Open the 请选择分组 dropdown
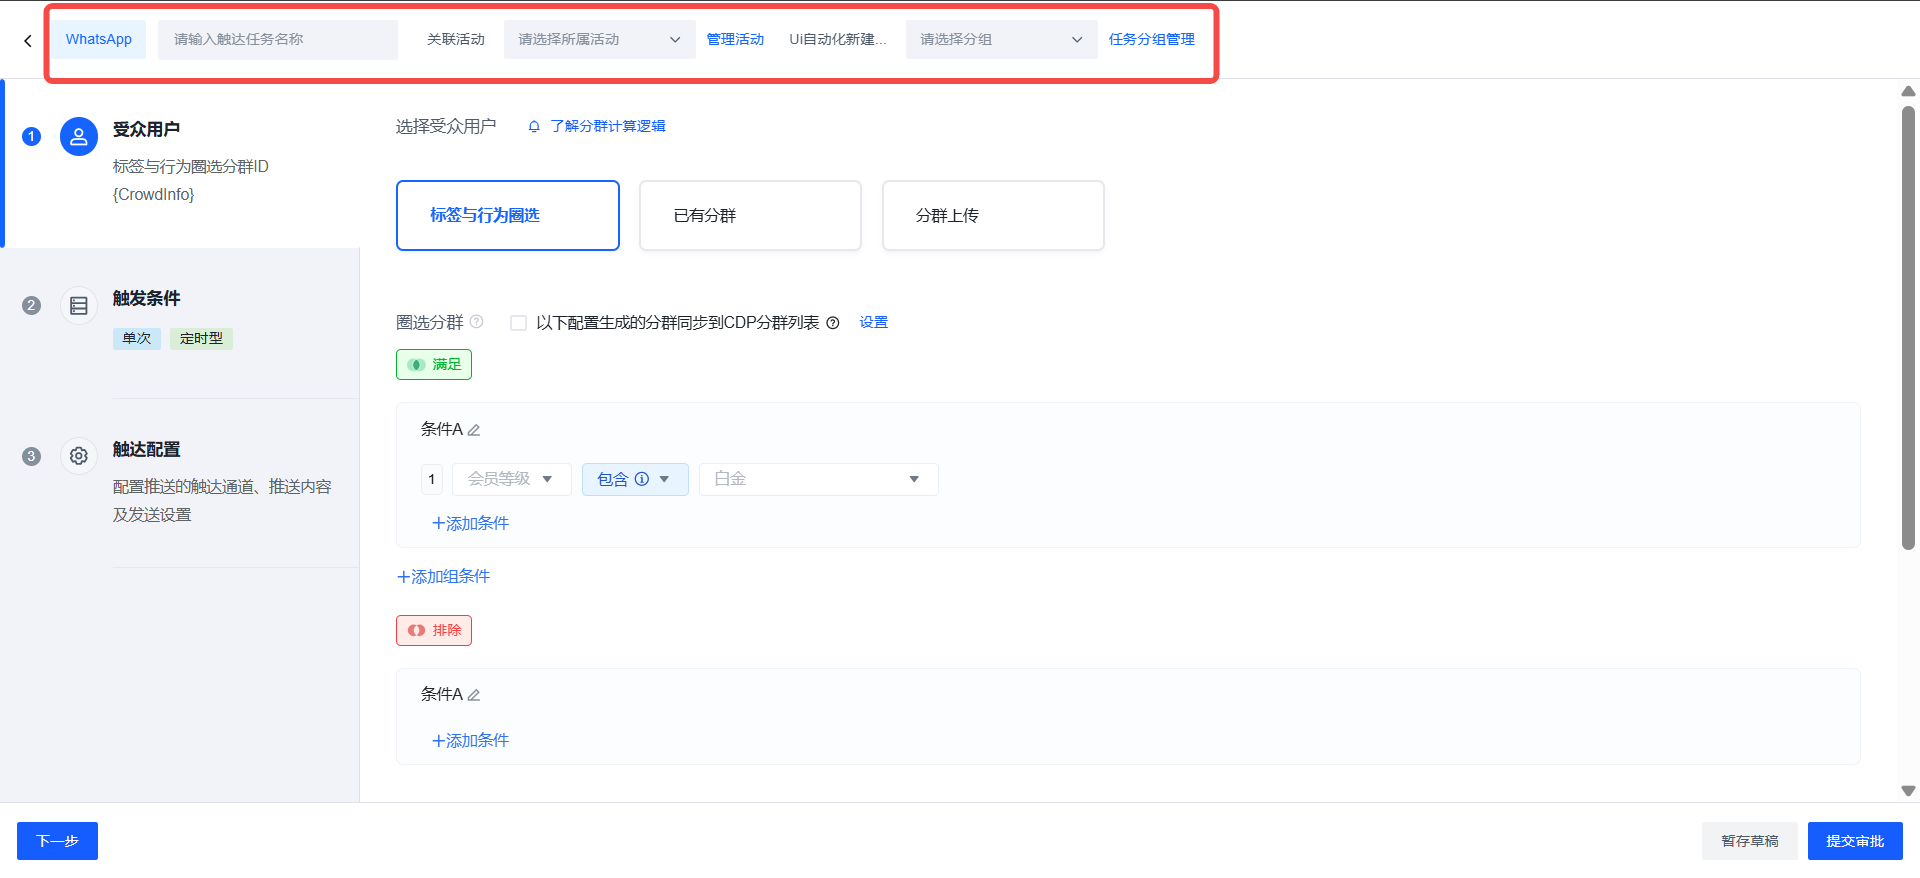Screen dimensions: 1920x878 [x=1000, y=40]
